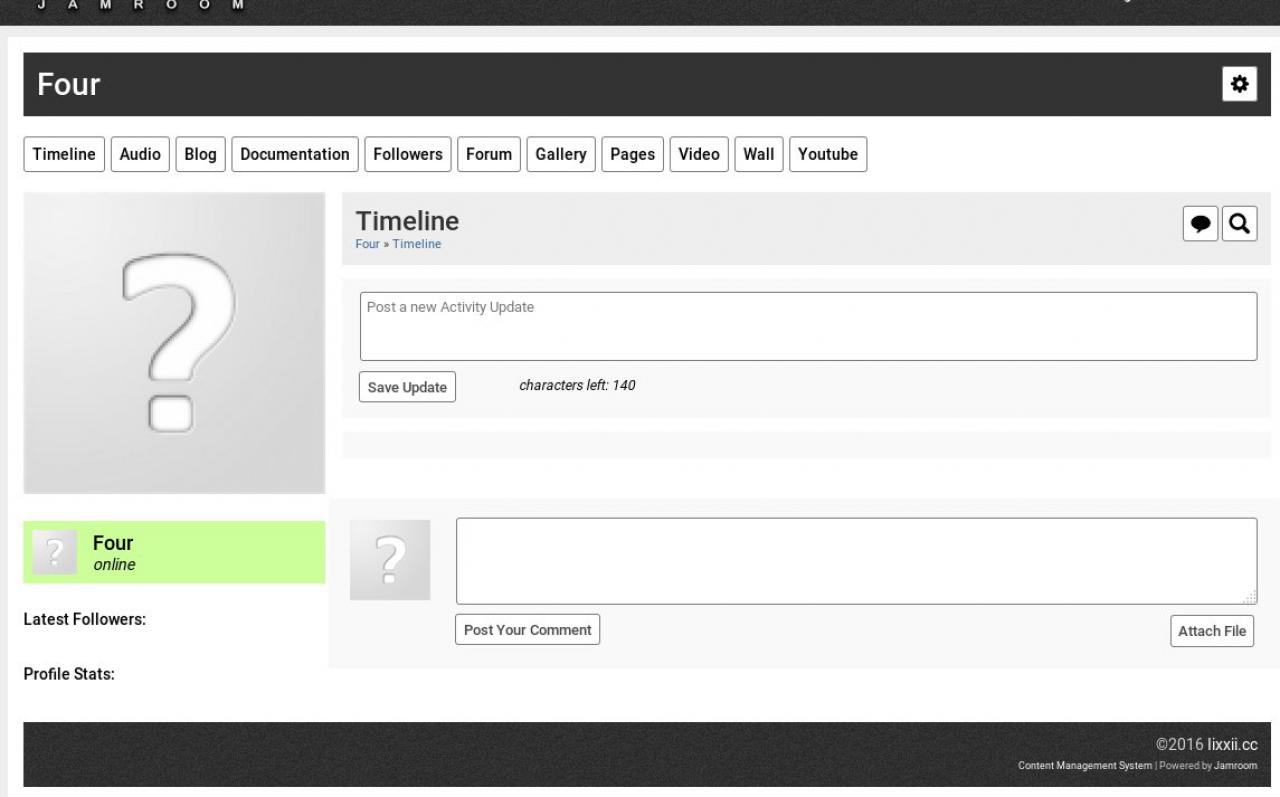The image size is (1280, 797).
Task: Click inside the comment text area
Action: tap(855, 560)
